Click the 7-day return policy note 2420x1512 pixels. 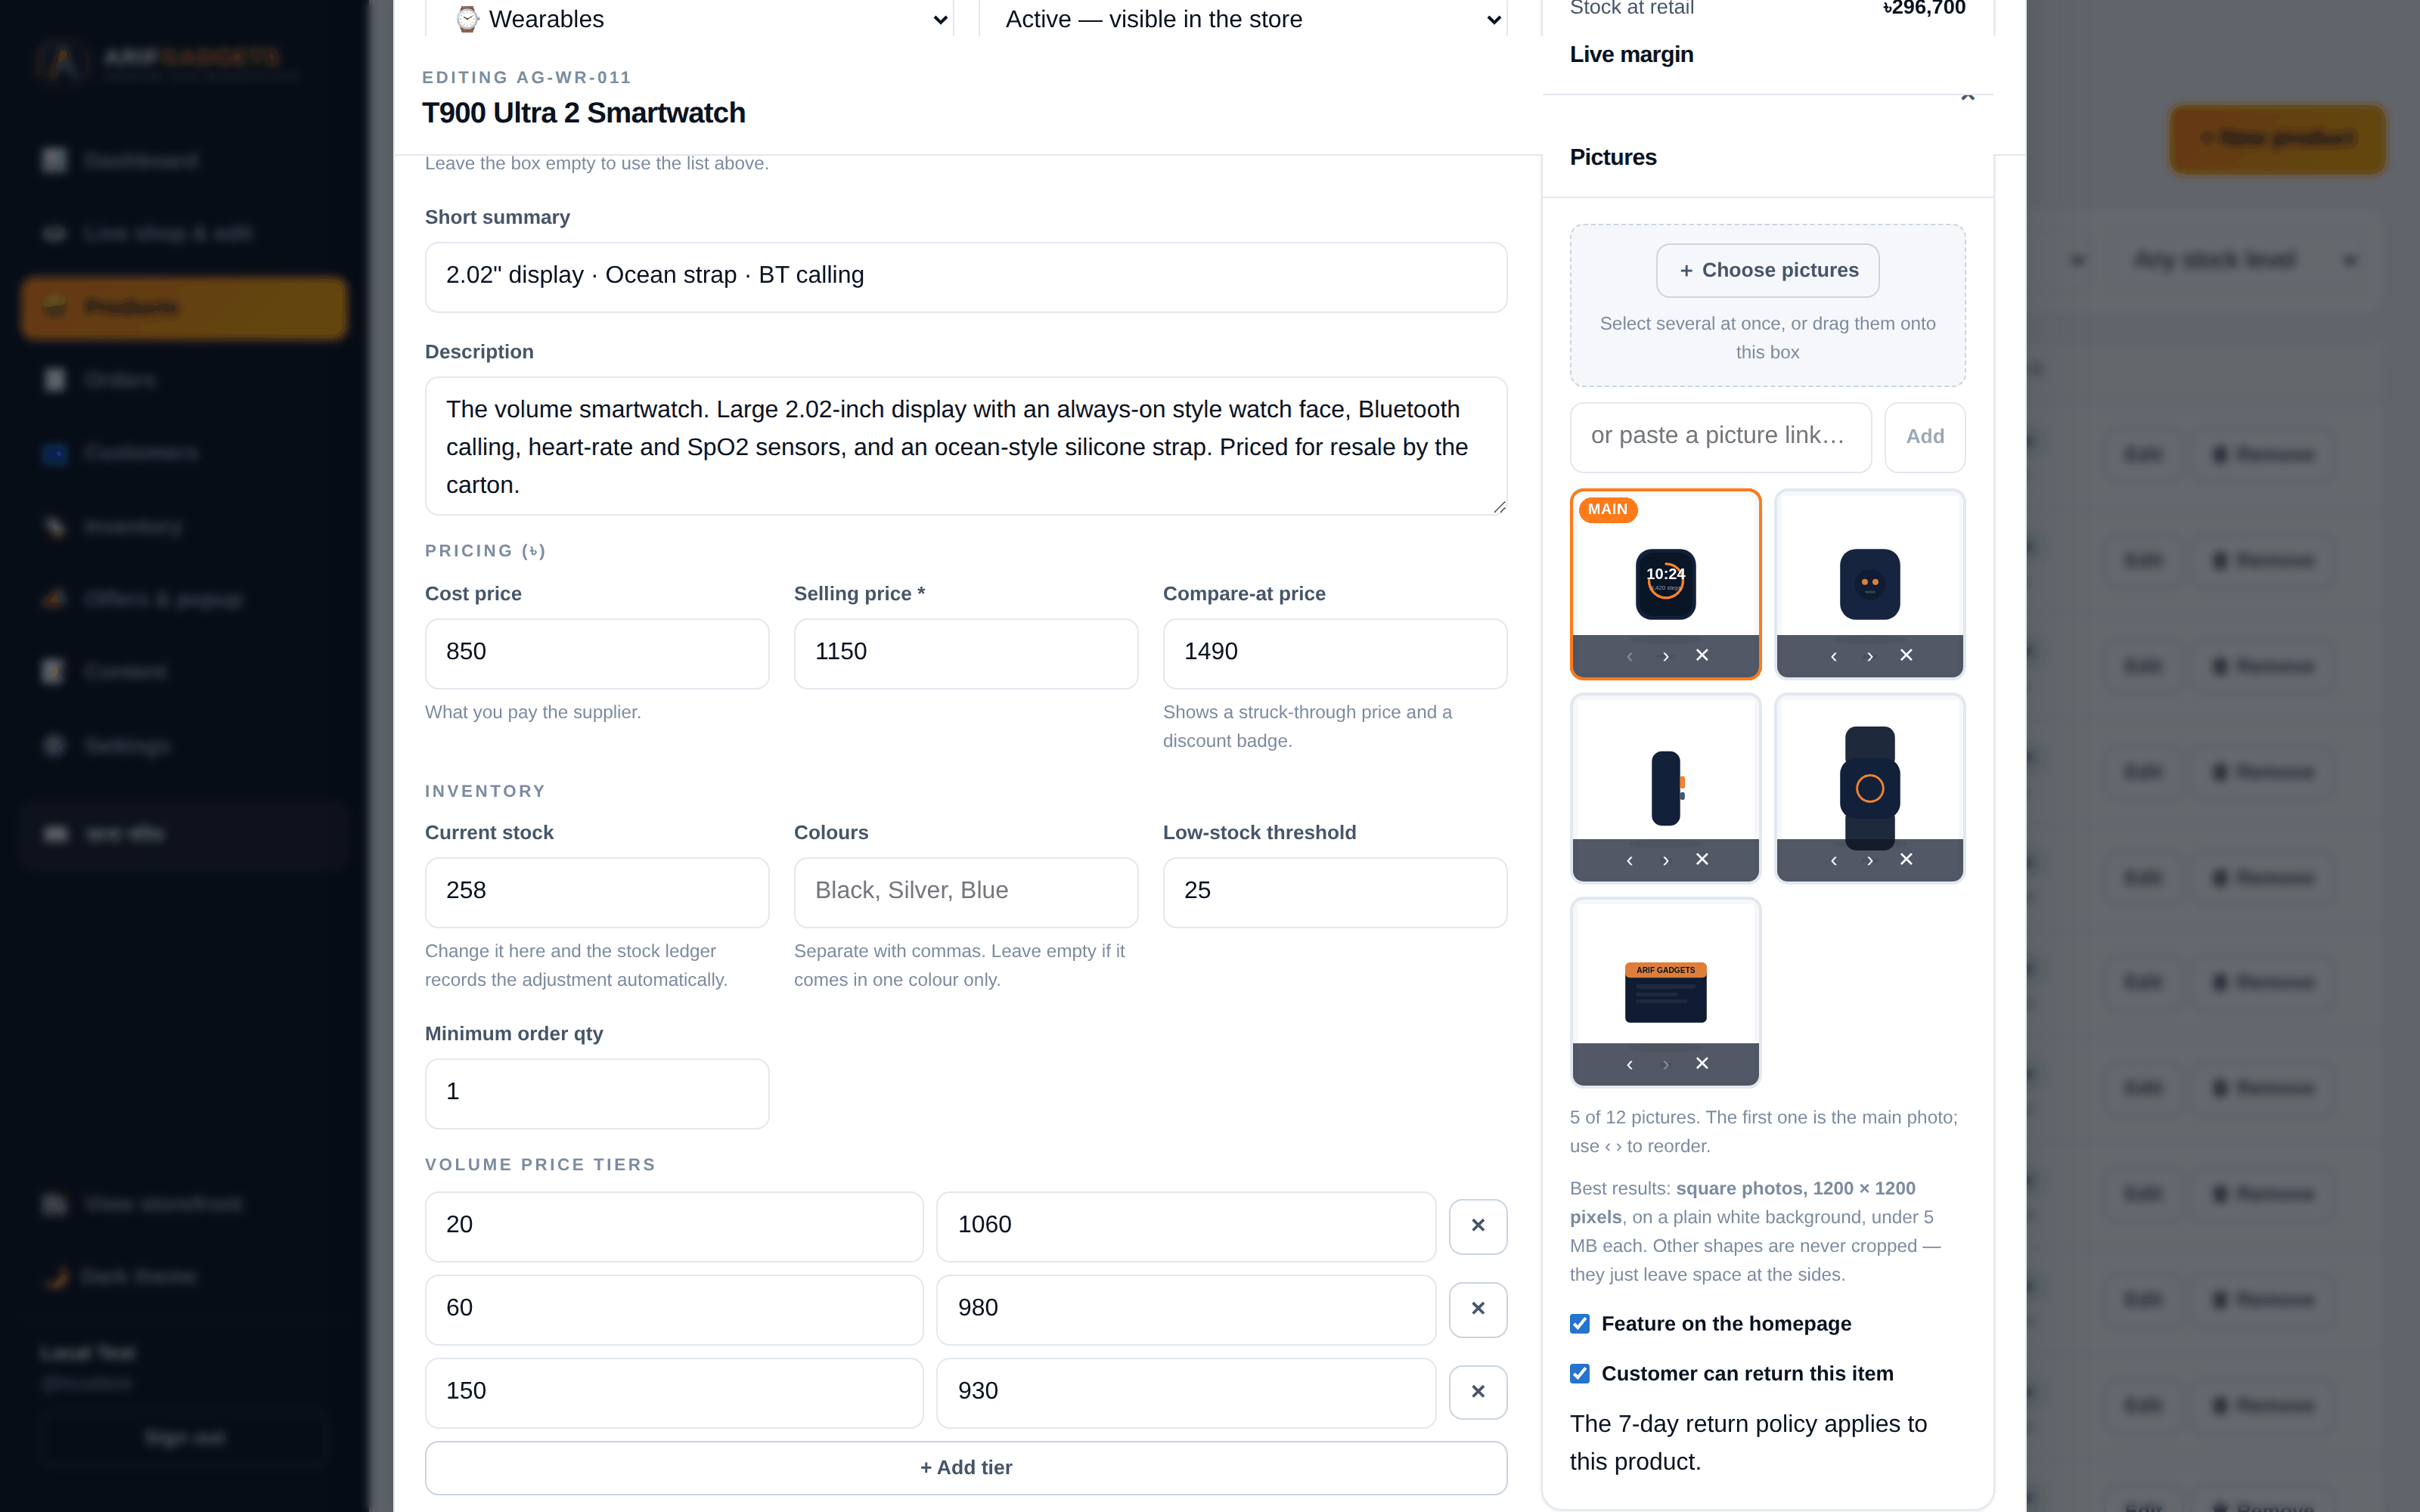click(1748, 1442)
